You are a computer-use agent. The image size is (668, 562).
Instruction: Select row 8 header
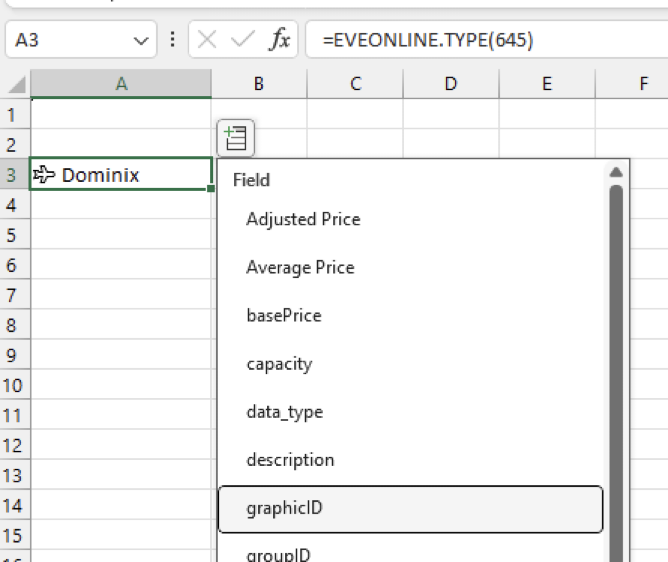coord(15,325)
